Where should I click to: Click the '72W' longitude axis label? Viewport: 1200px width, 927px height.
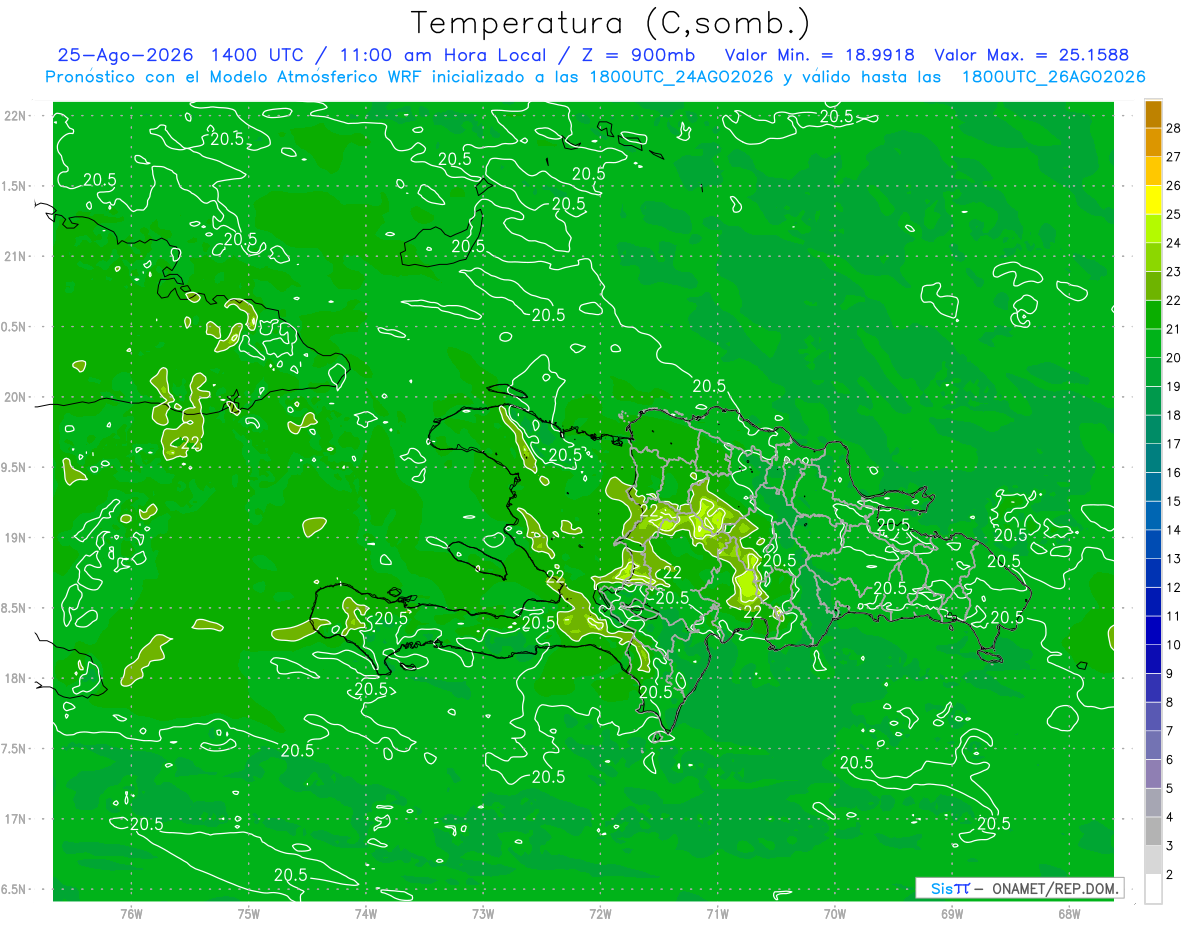(x=600, y=913)
